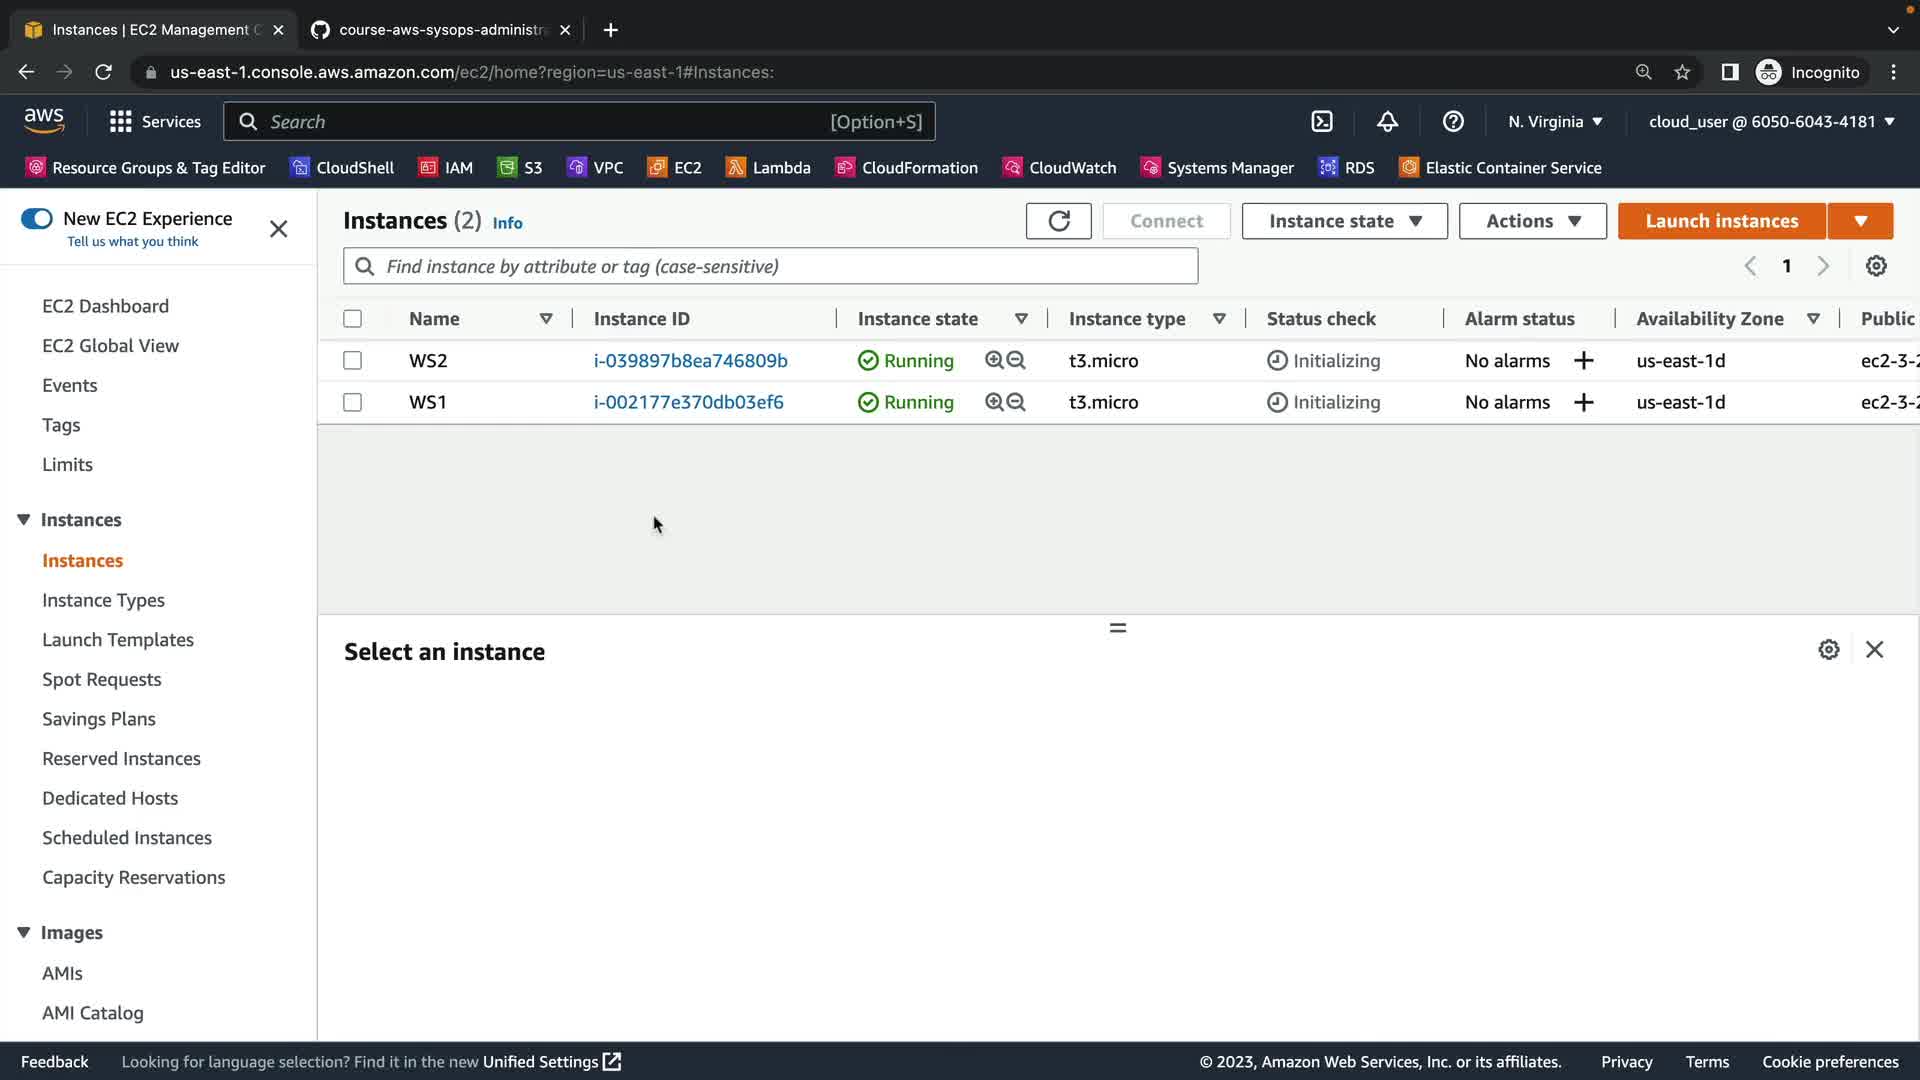This screenshot has width=1920, height=1080.
Task: Click zoom-in filter icon for WS1 state
Action: click(994, 402)
